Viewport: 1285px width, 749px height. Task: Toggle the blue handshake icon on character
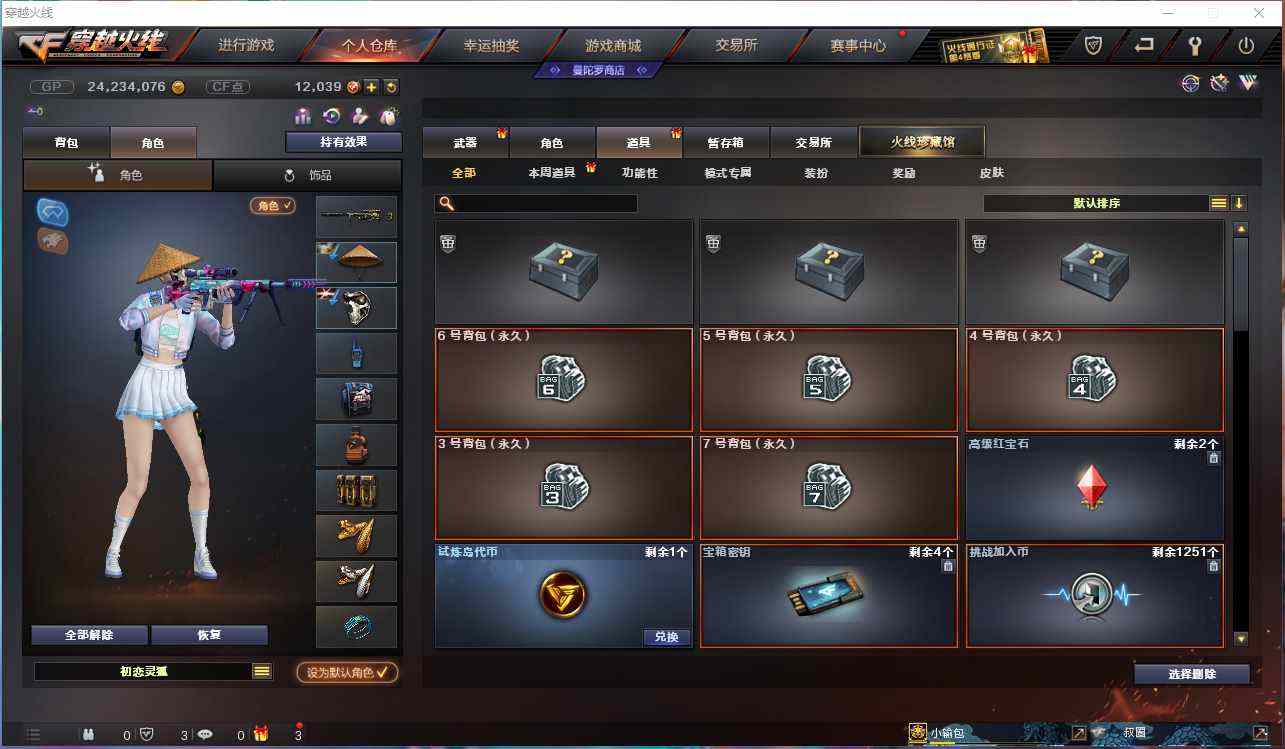(52, 211)
